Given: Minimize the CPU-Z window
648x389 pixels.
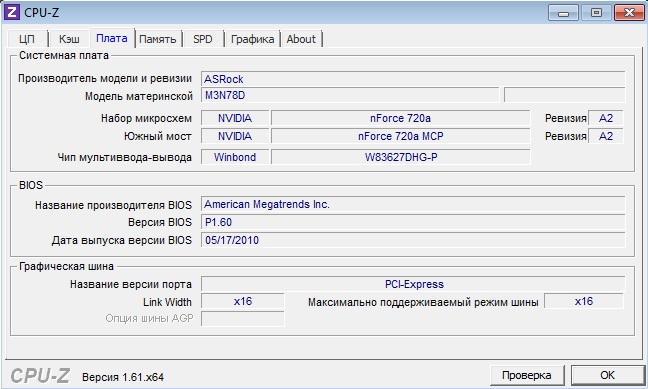Looking at the screenshot, I should (x=563, y=13).
